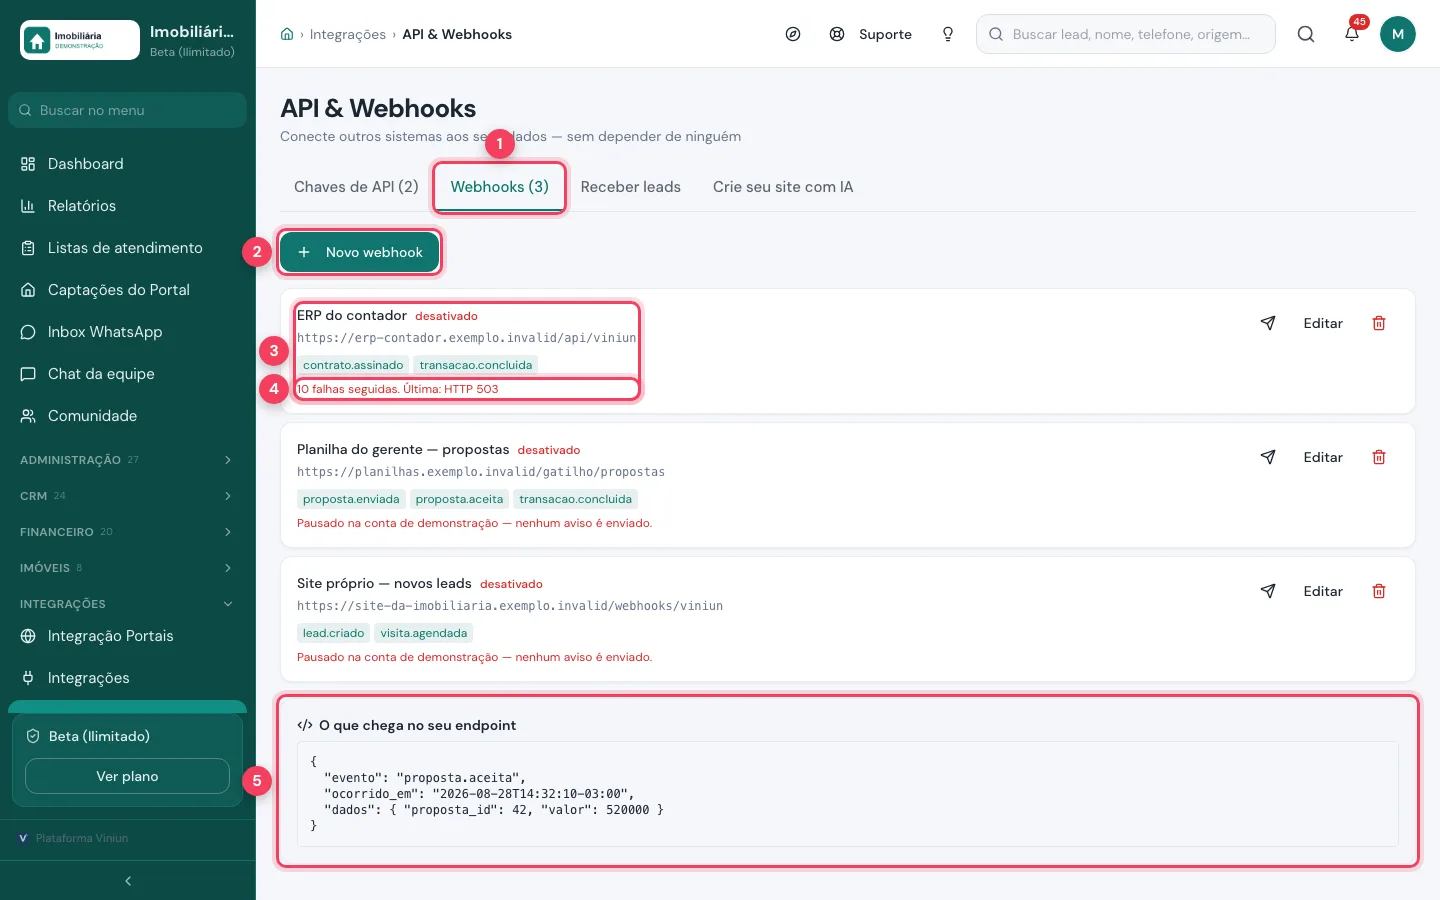Viewport: 1440px width, 900px height.
Task: Click the lightbulb tips icon
Action: (x=948, y=34)
